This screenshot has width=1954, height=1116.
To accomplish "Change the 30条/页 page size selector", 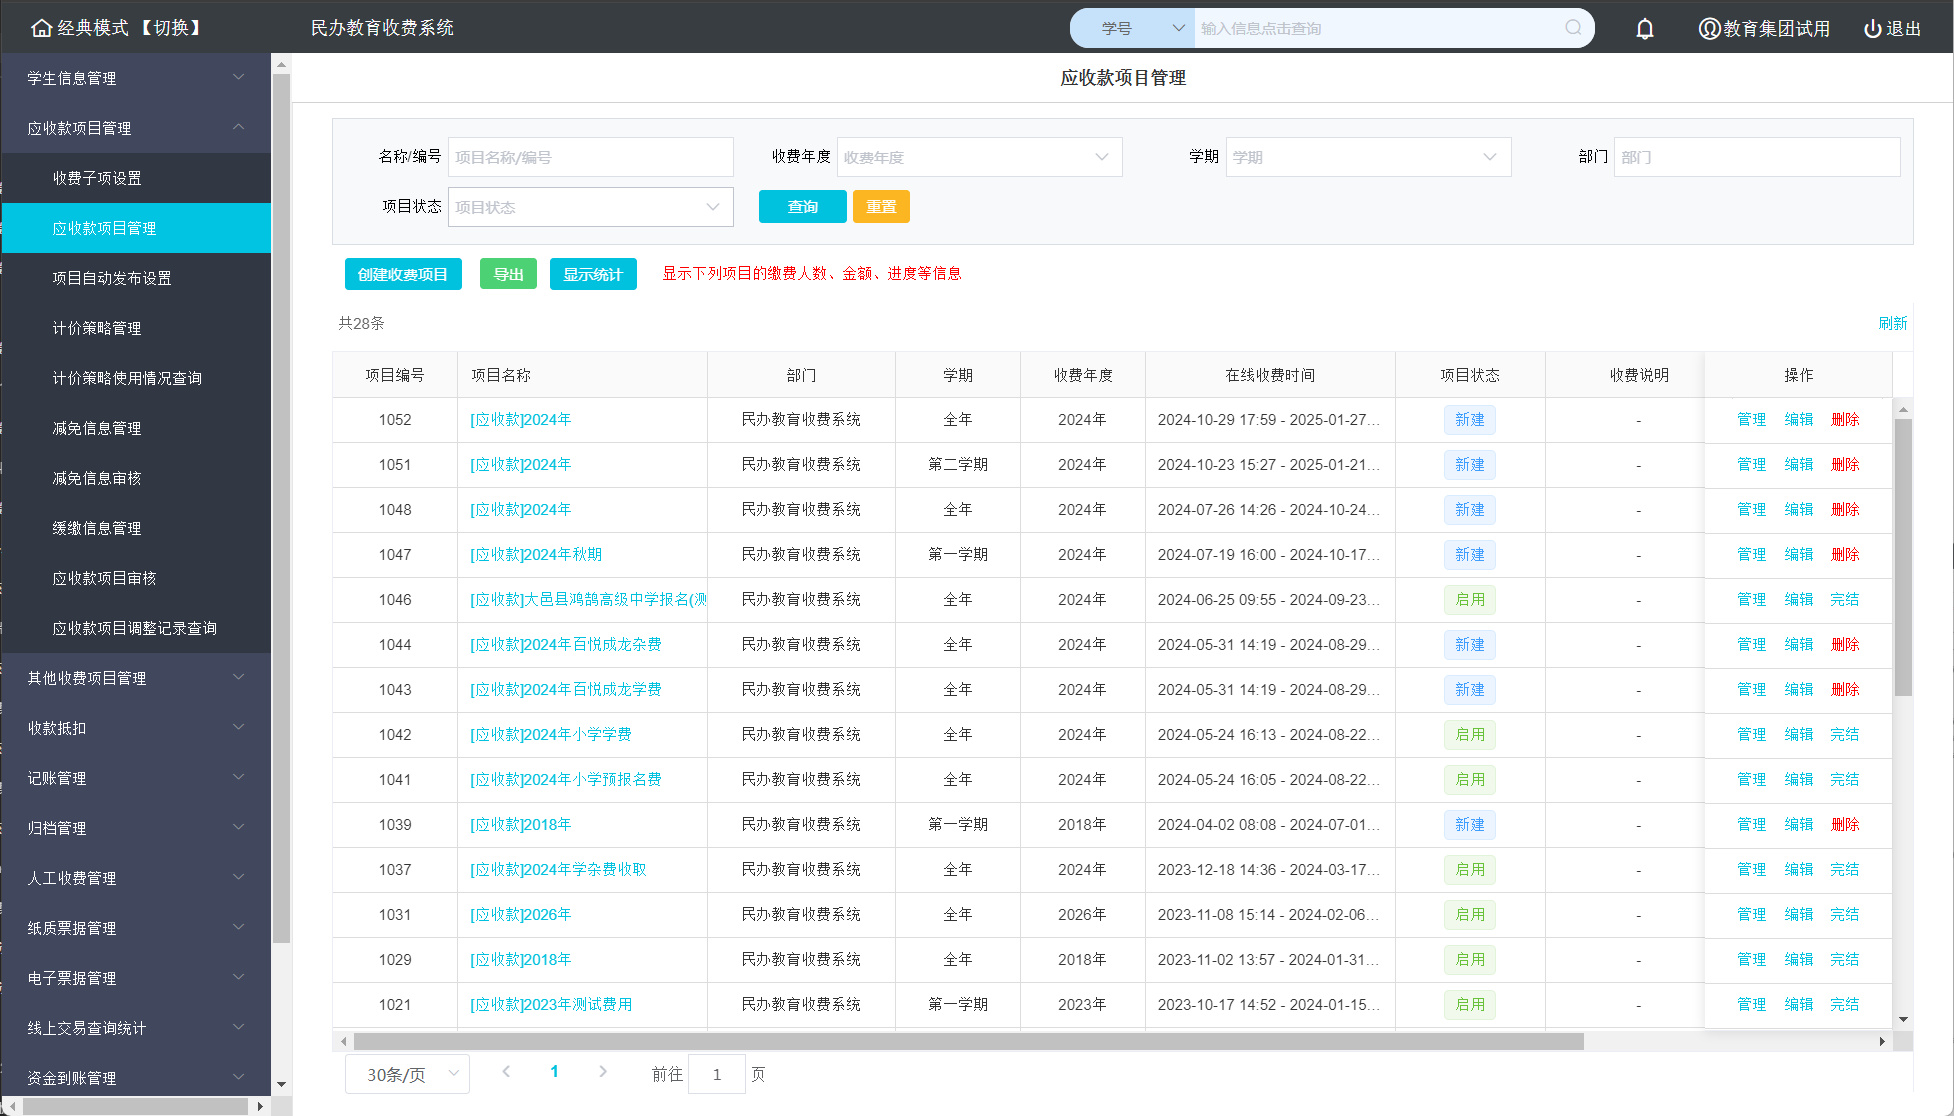I will click(408, 1074).
